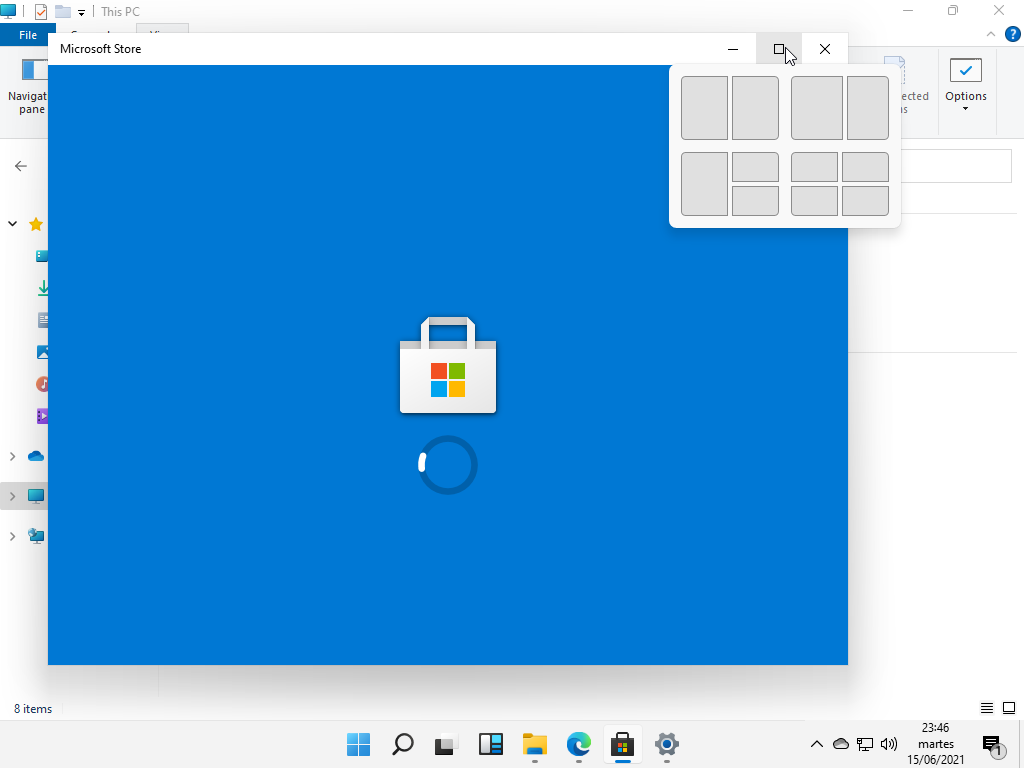
Task: Select the Network icon in the navigation pane
Action: coord(36,536)
